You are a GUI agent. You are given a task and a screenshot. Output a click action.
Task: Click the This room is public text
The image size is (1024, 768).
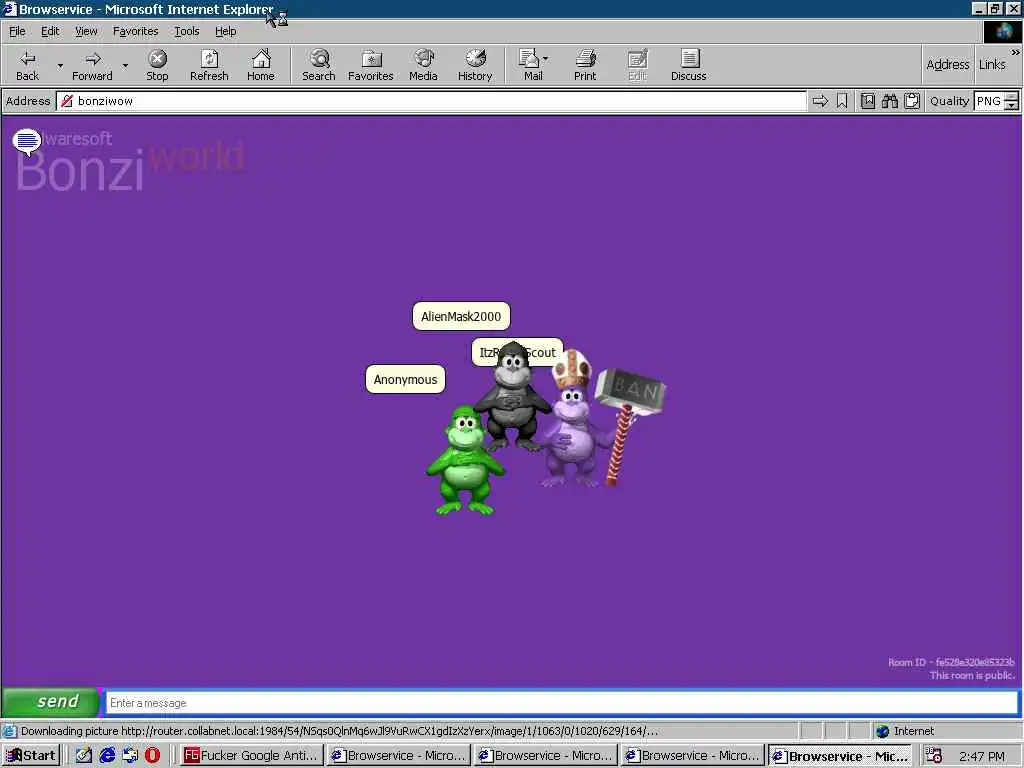tap(972, 675)
